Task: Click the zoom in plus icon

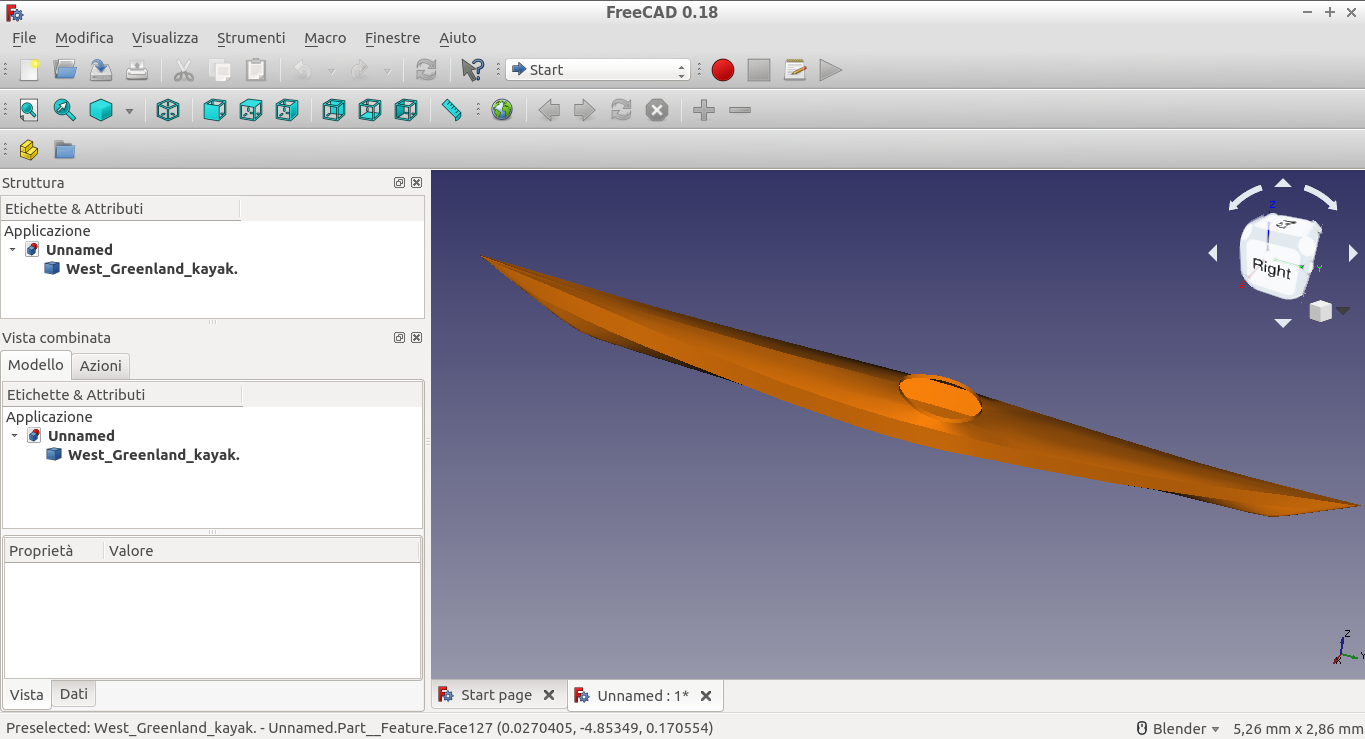Action: (x=704, y=110)
